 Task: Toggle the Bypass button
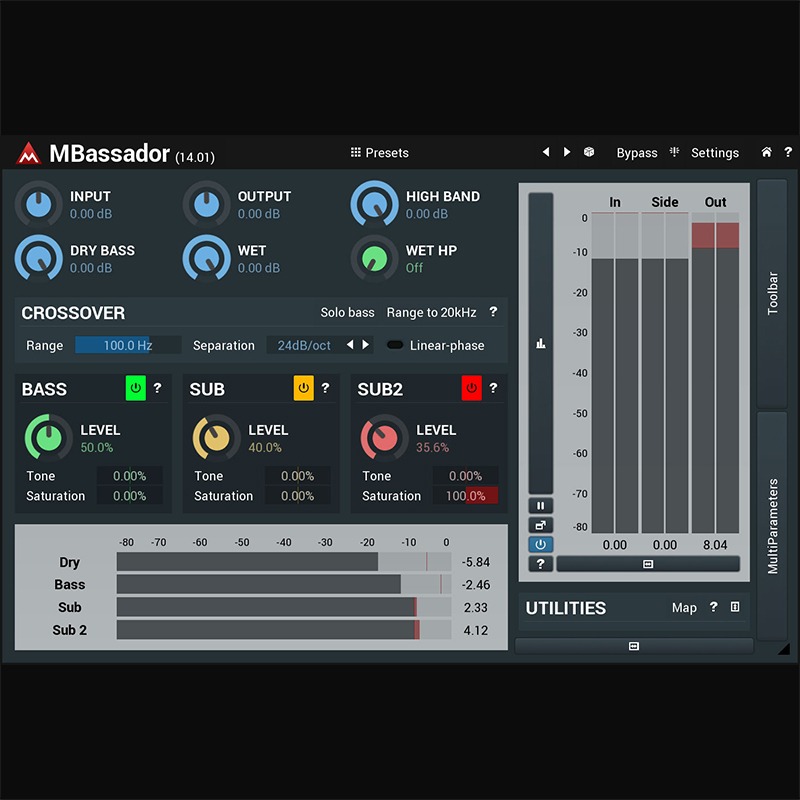click(x=637, y=153)
